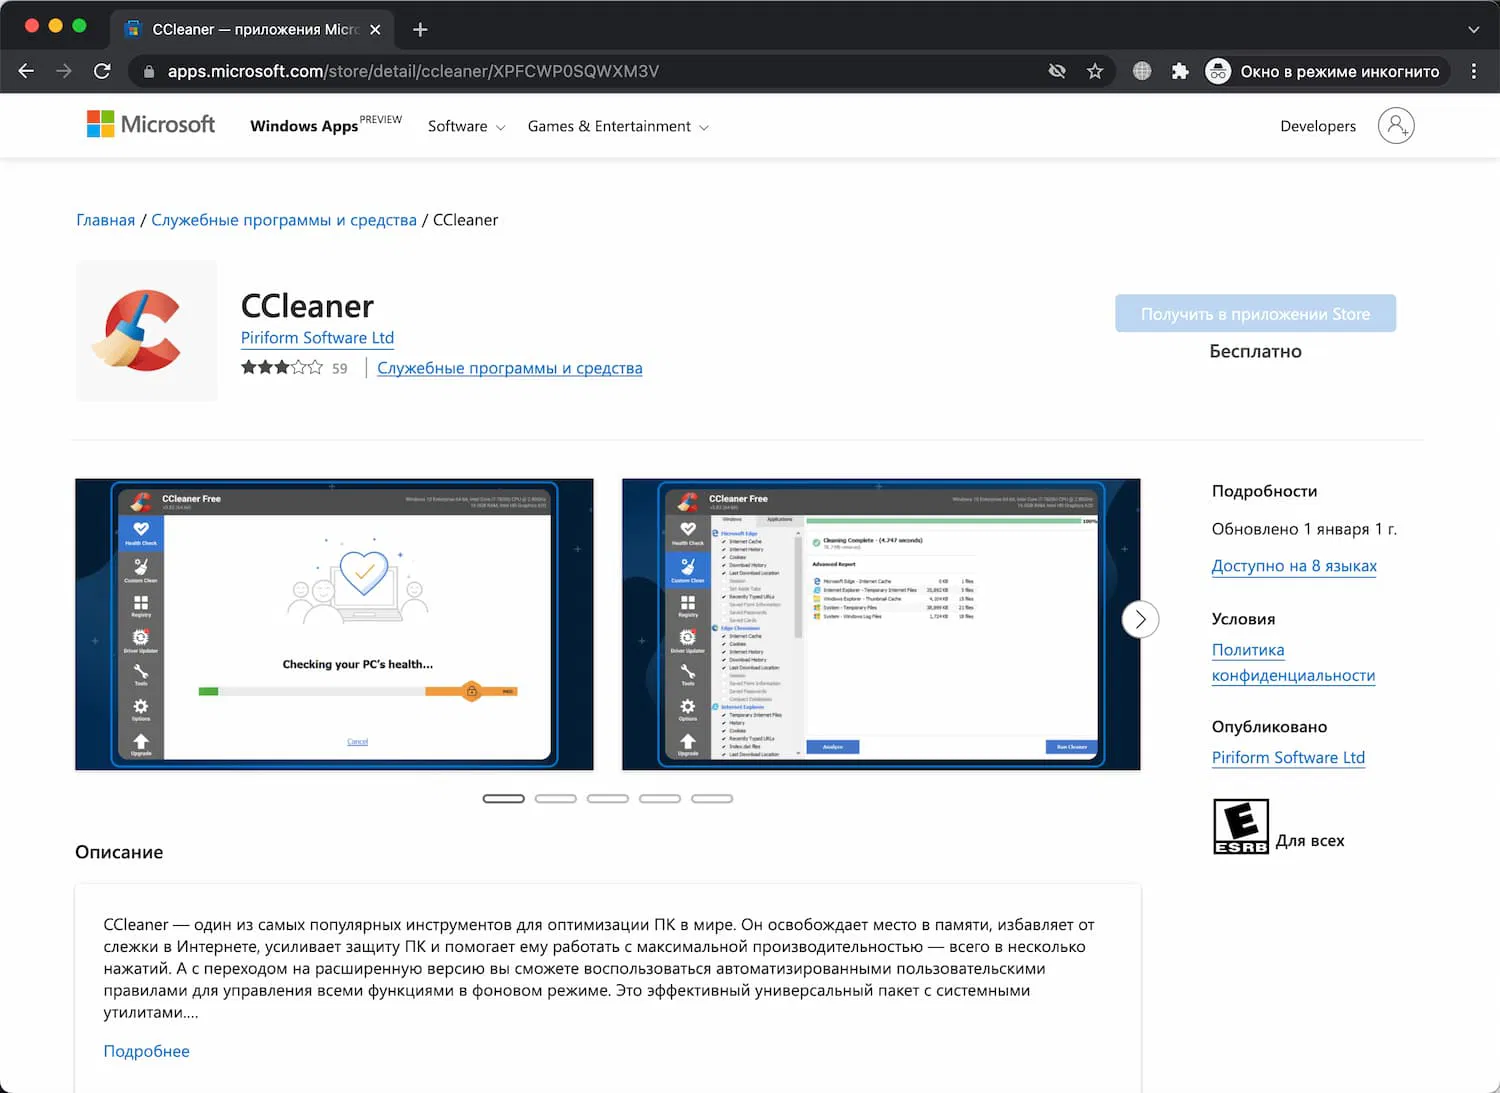Go forward in browser history
Image resolution: width=1500 pixels, height=1093 pixels.
click(64, 71)
